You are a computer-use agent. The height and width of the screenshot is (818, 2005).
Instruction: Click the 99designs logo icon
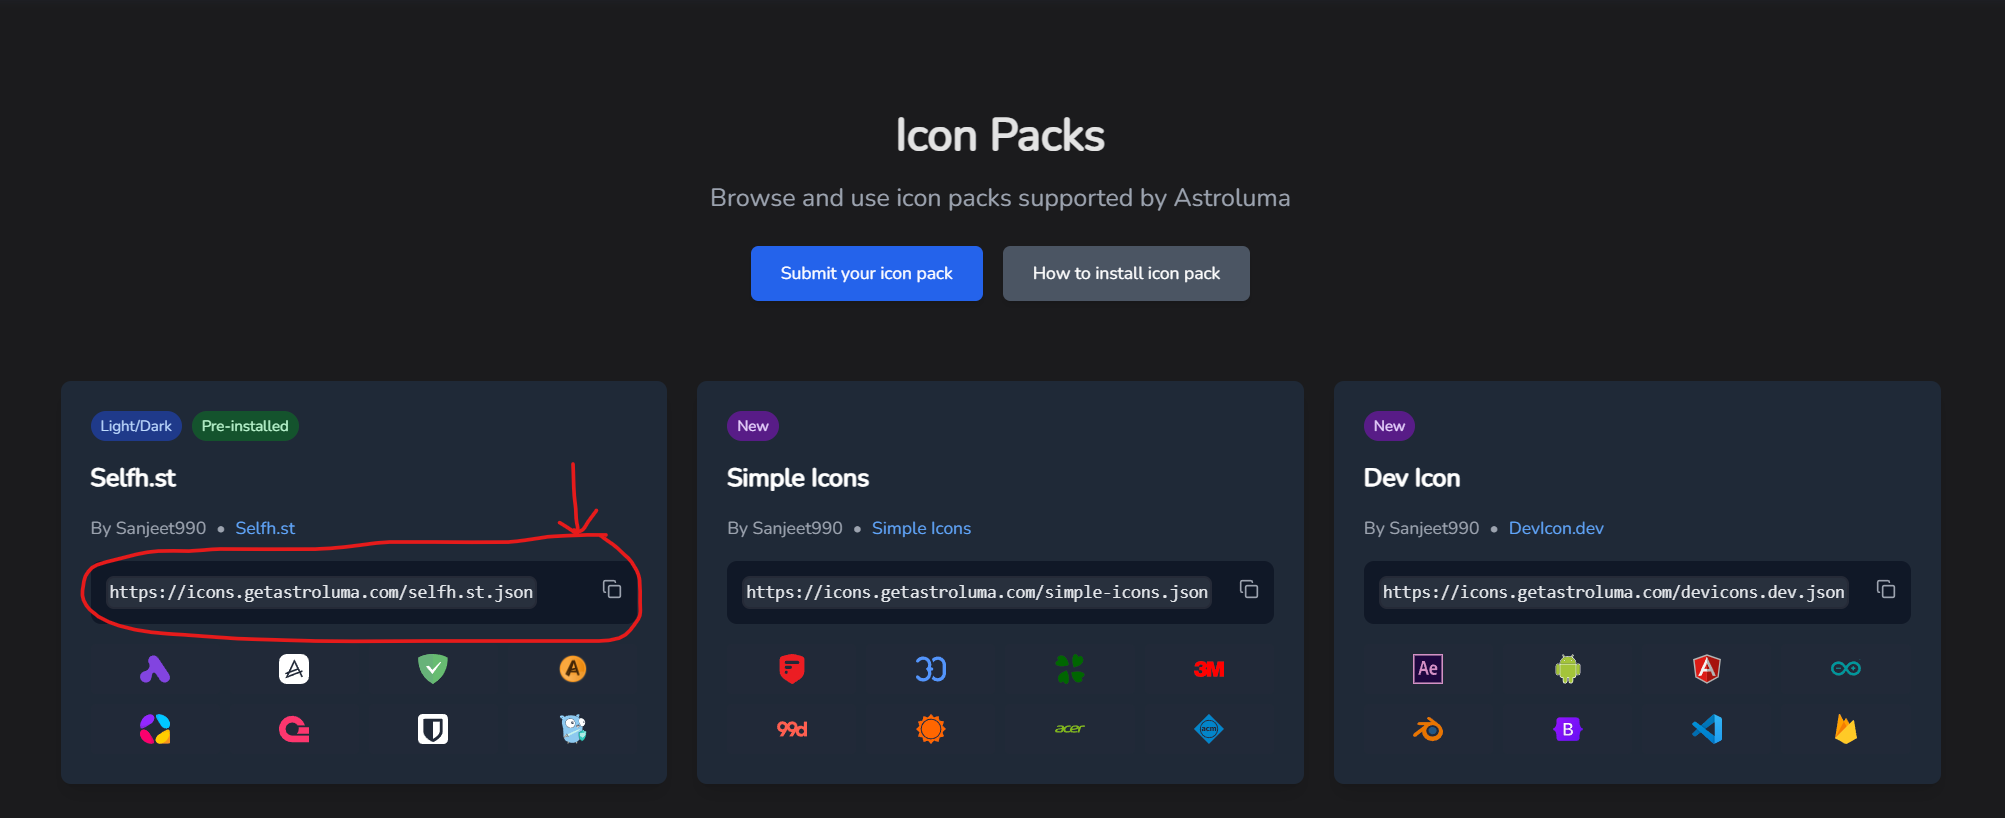[x=792, y=729]
